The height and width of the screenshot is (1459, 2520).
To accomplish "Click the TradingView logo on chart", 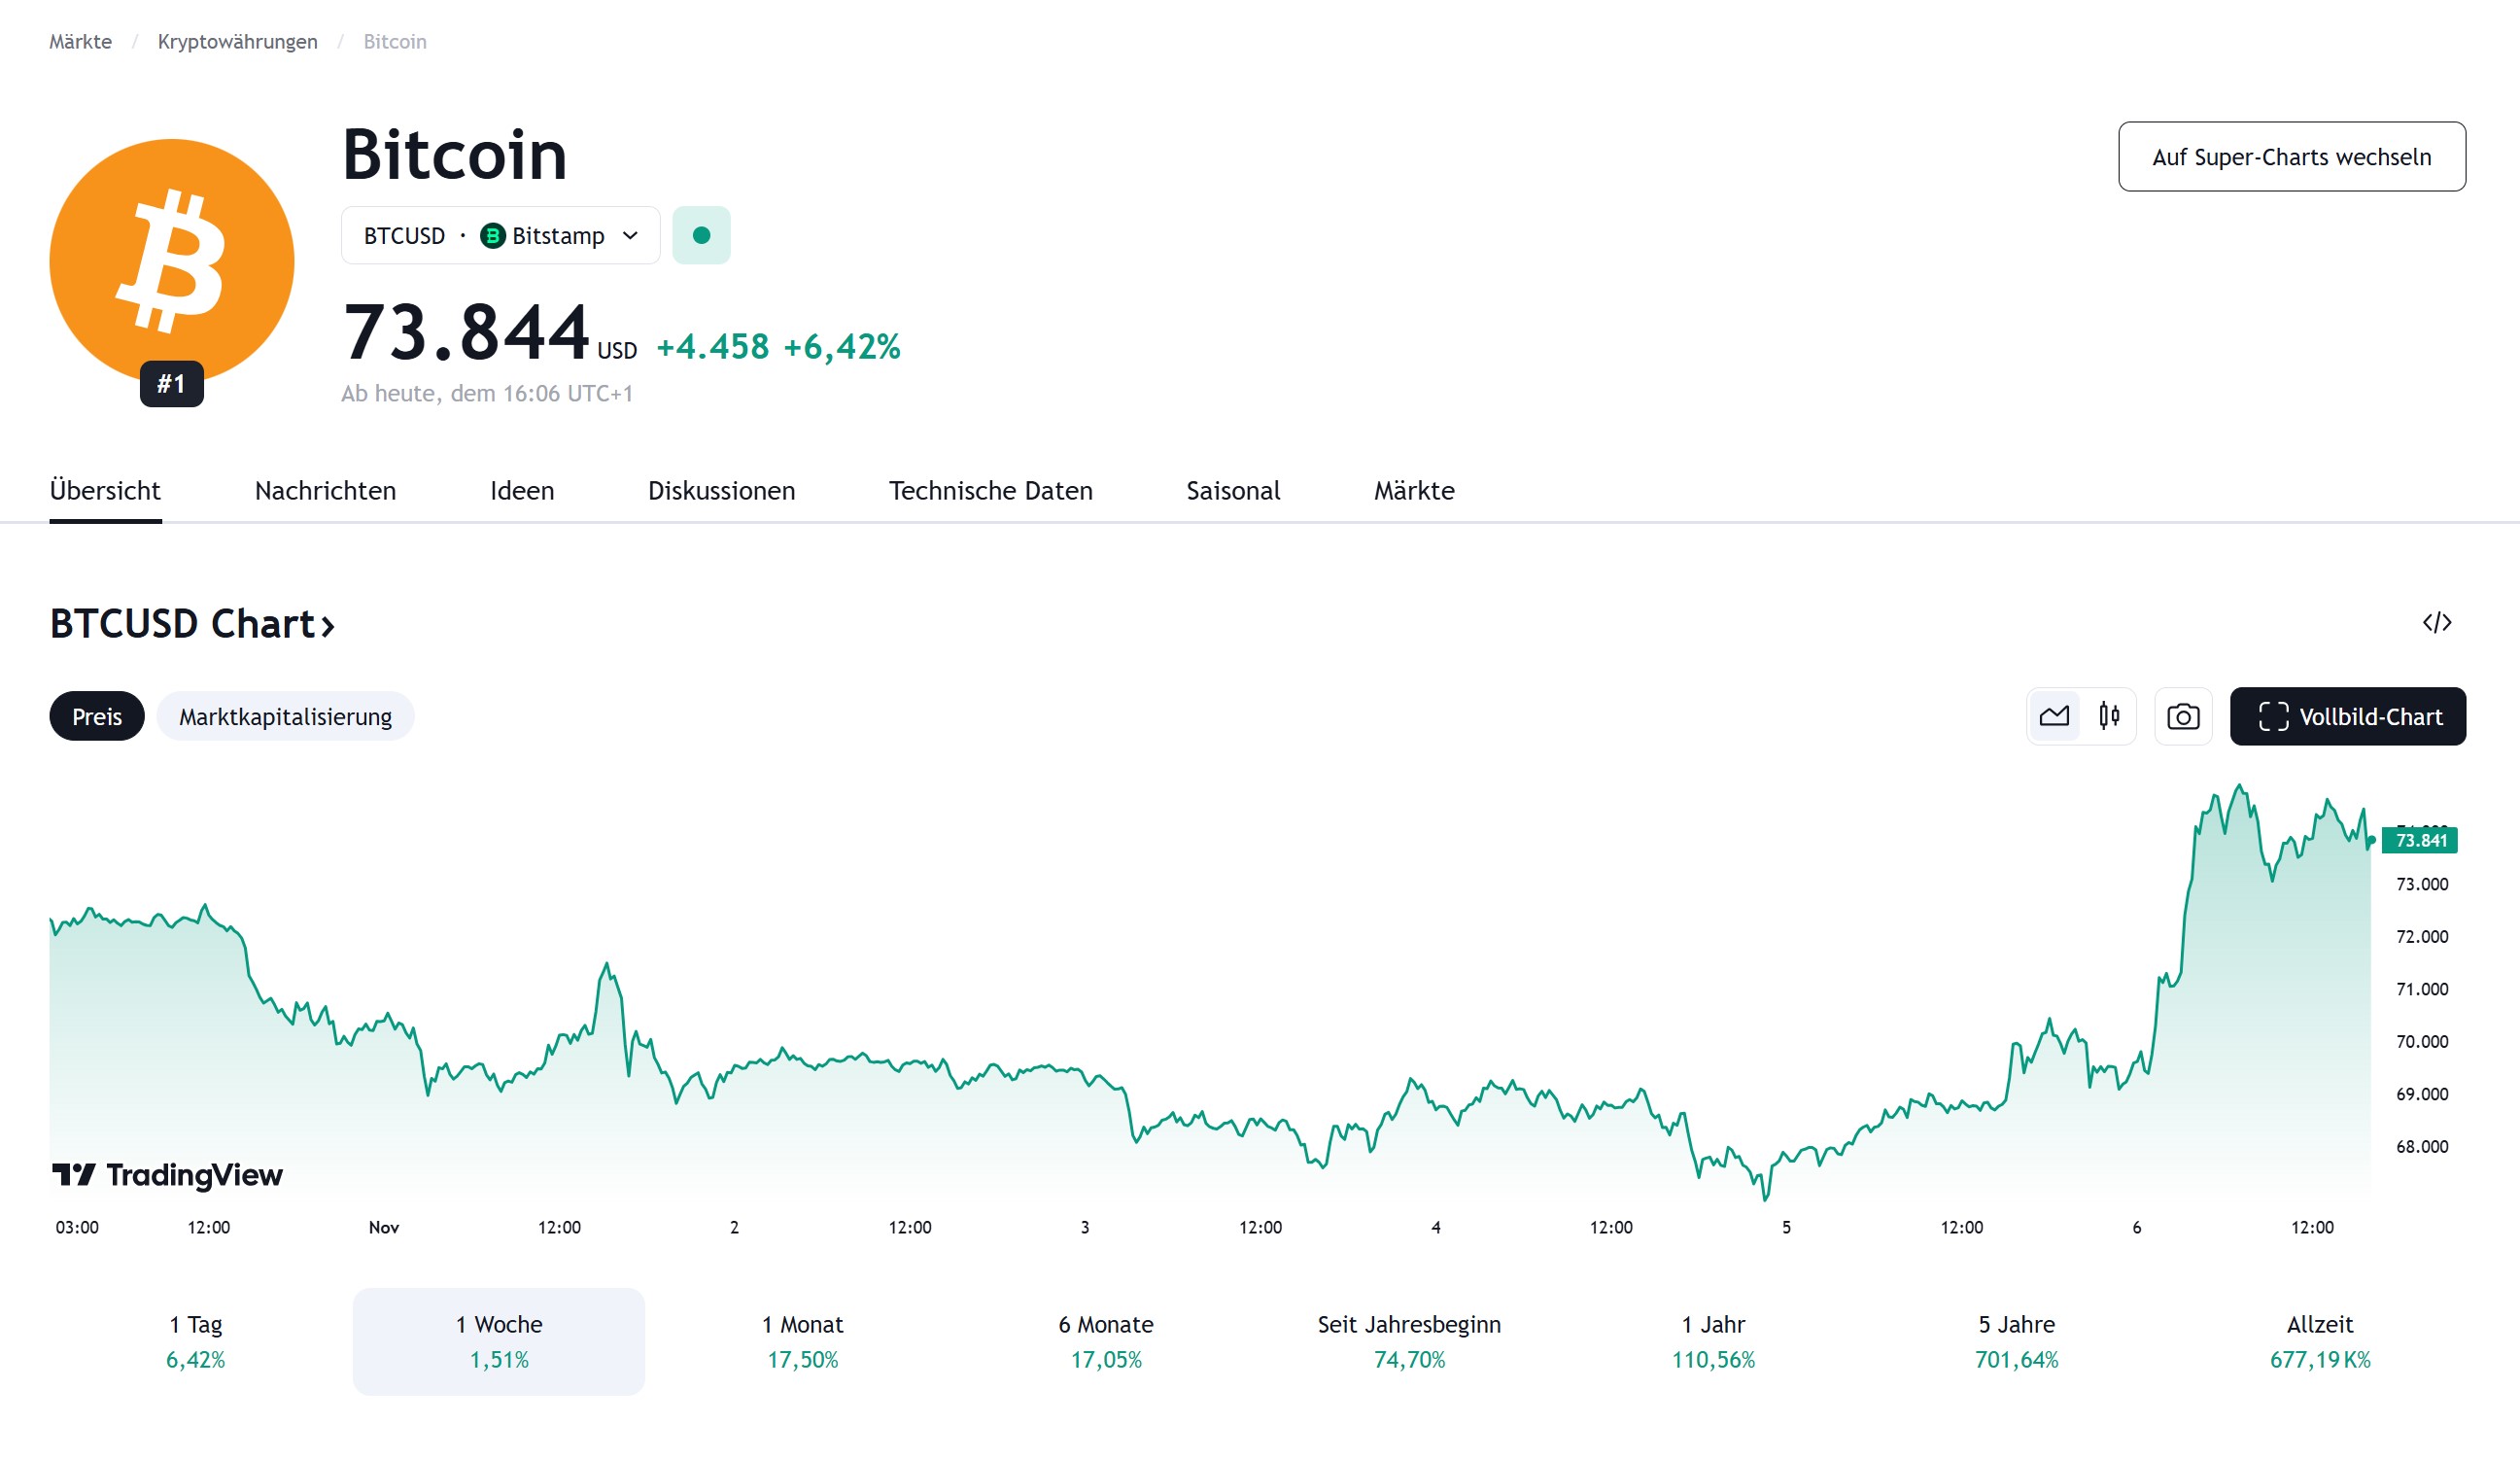I will tap(168, 1174).
